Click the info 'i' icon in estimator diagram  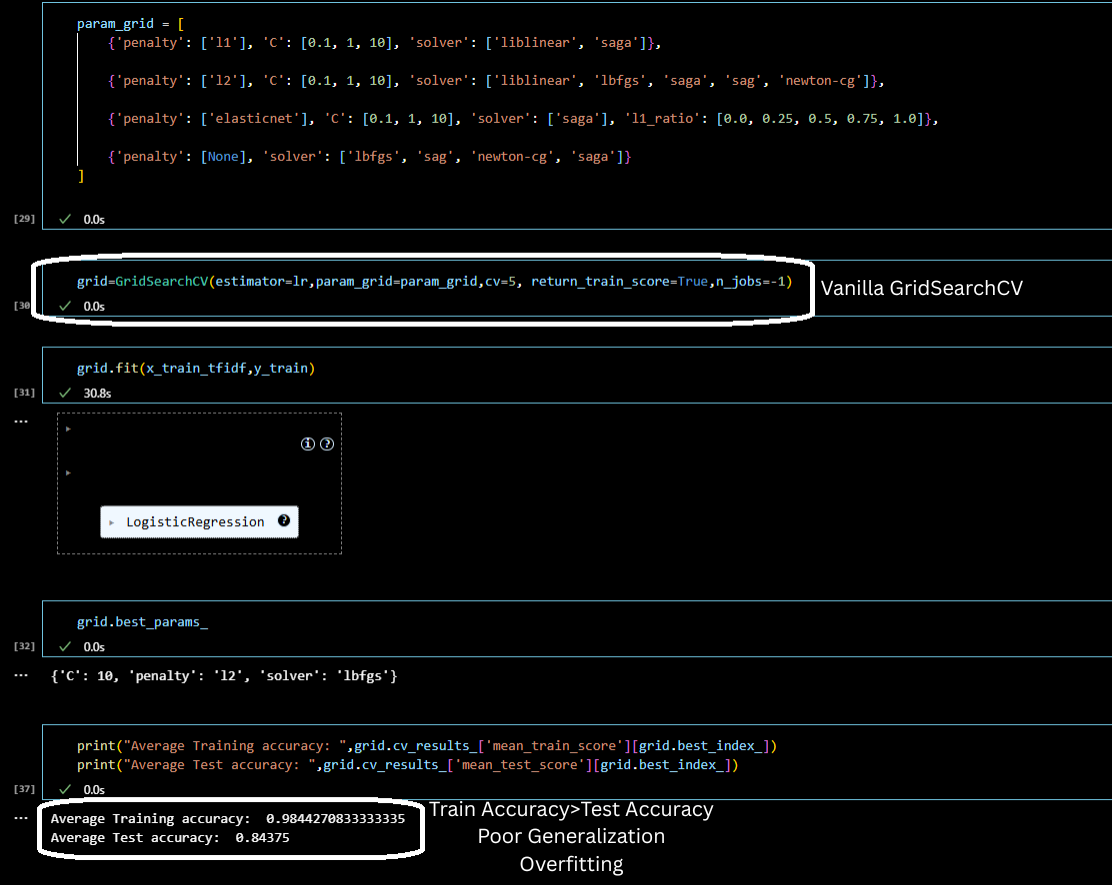coord(307,444)
